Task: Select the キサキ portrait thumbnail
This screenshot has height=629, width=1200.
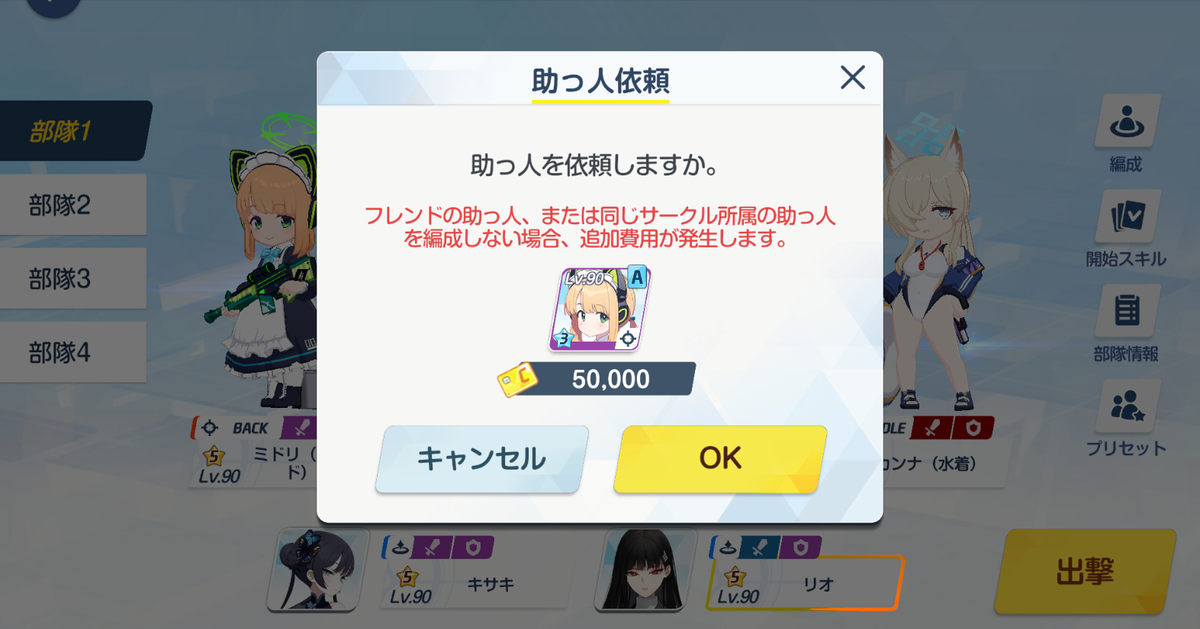Action: [x=312, y=570]
